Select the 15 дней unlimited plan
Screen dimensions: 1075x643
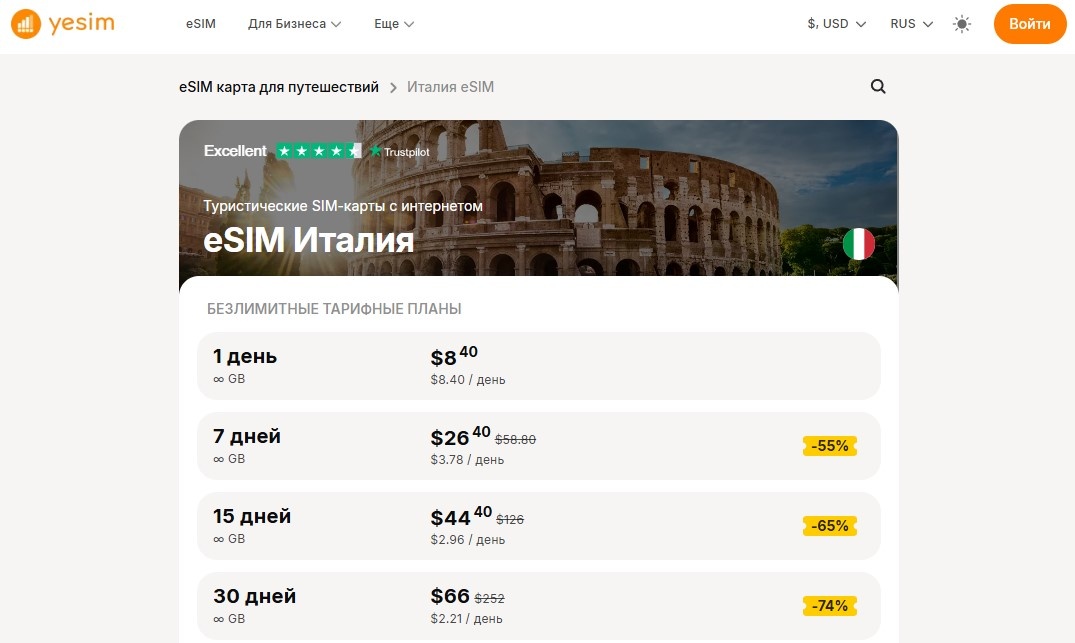click(538, 526)
